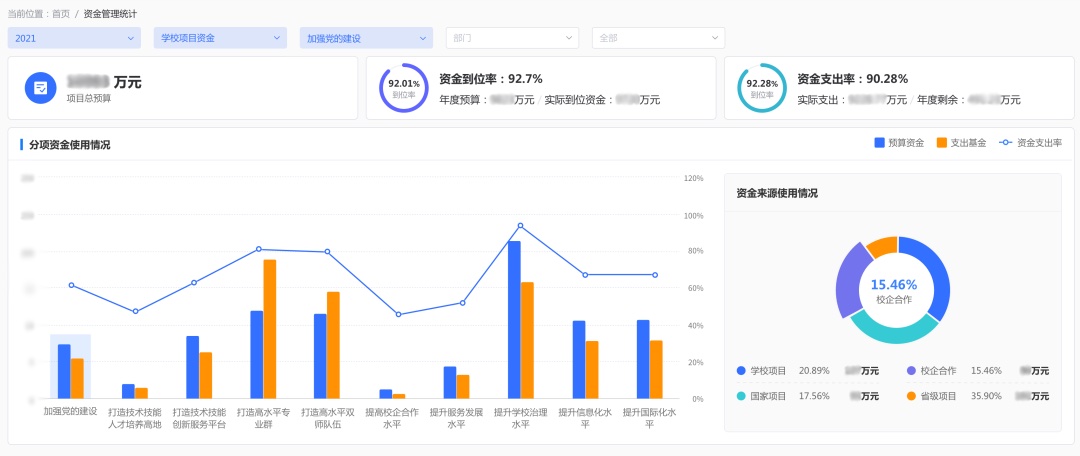Screen dimensions: 1080x456
Task: Open the 部门 department dropdown
Action: click(x=512, y=38)
